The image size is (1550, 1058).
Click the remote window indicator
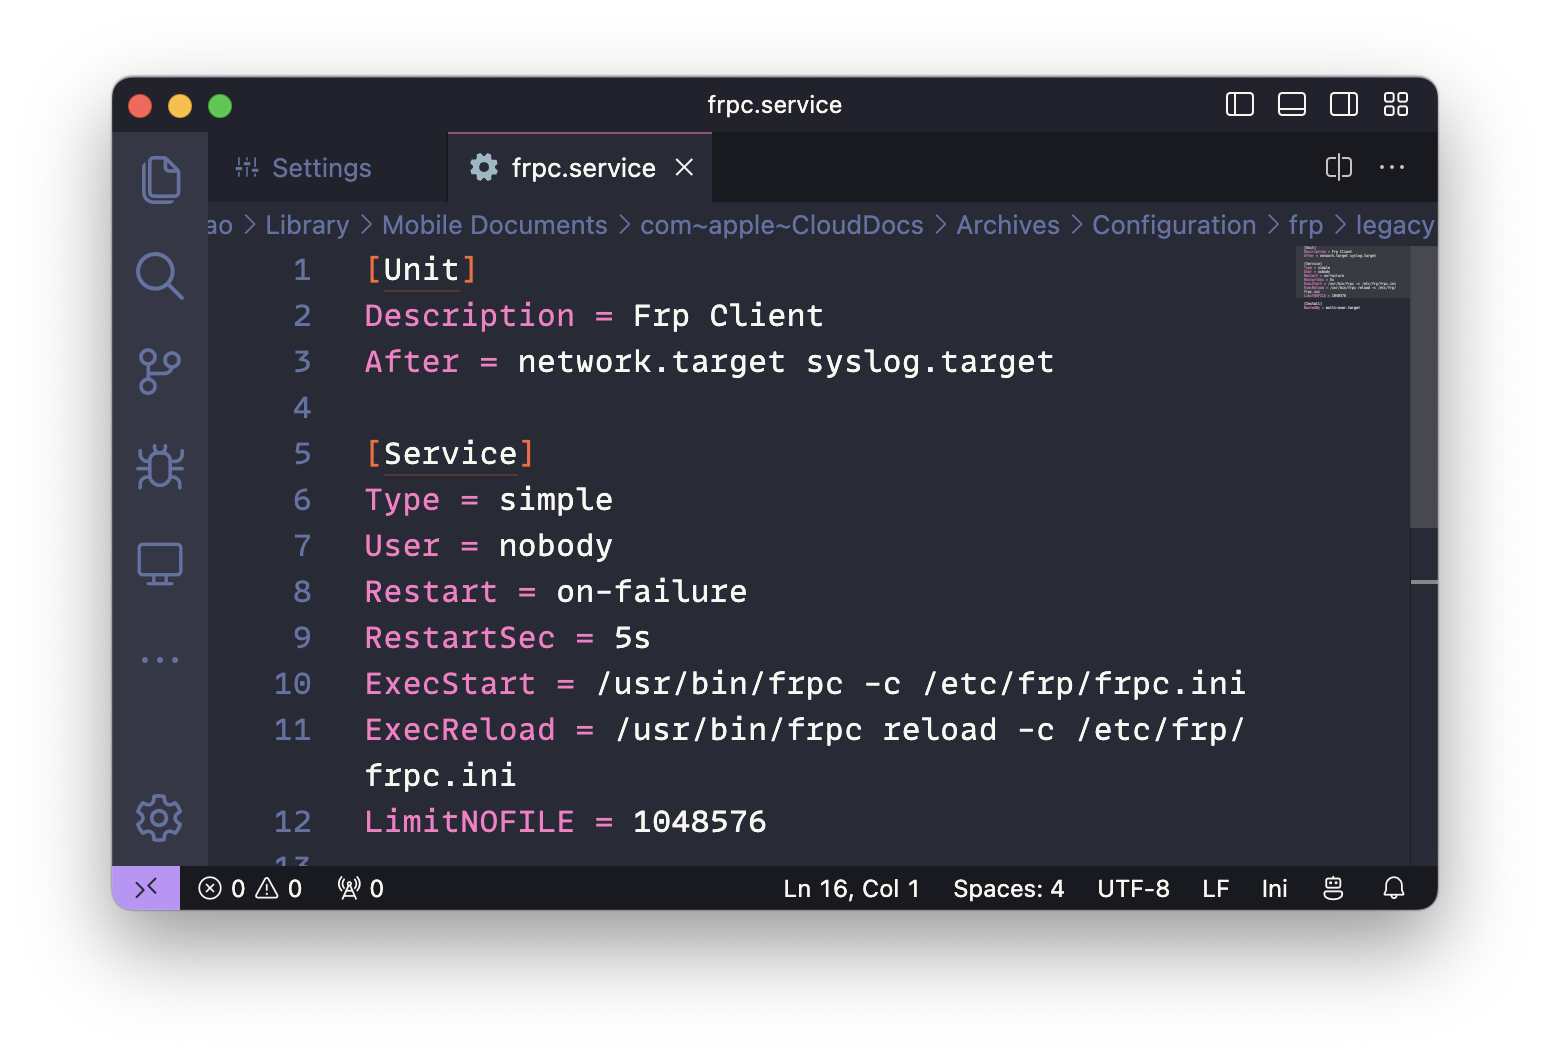[x=146, y=888]
